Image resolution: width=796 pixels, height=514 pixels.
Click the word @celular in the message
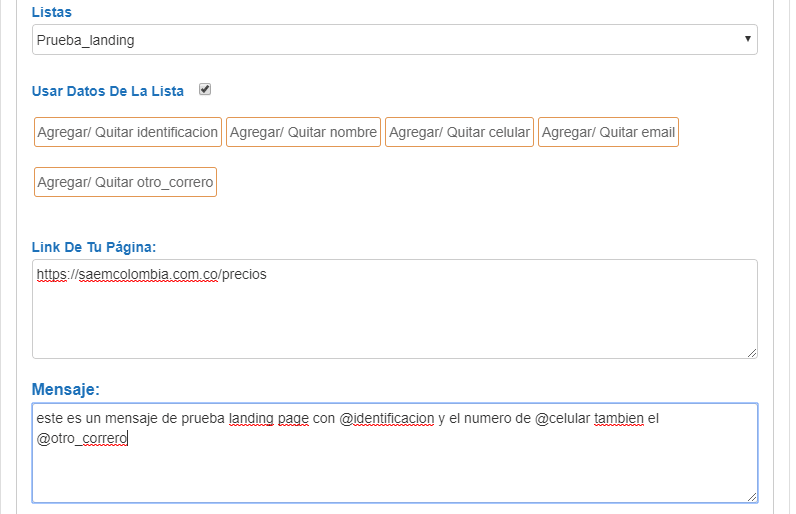[562, 419]
